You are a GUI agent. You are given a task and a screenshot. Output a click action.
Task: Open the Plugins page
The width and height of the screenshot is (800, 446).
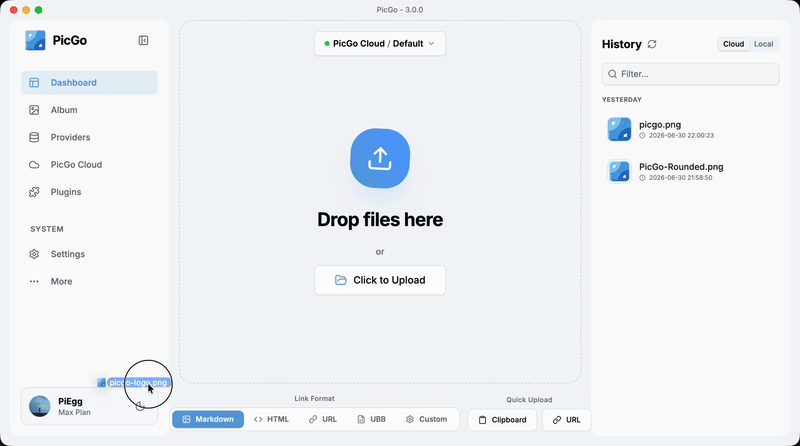click(89, 192)
